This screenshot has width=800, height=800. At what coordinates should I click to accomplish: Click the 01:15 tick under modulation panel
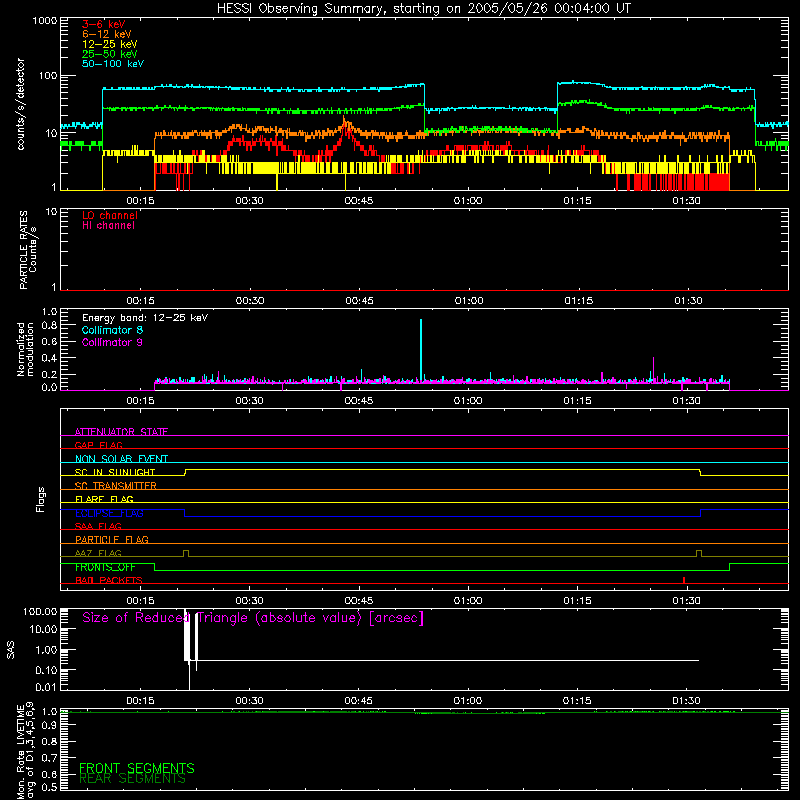578,401
